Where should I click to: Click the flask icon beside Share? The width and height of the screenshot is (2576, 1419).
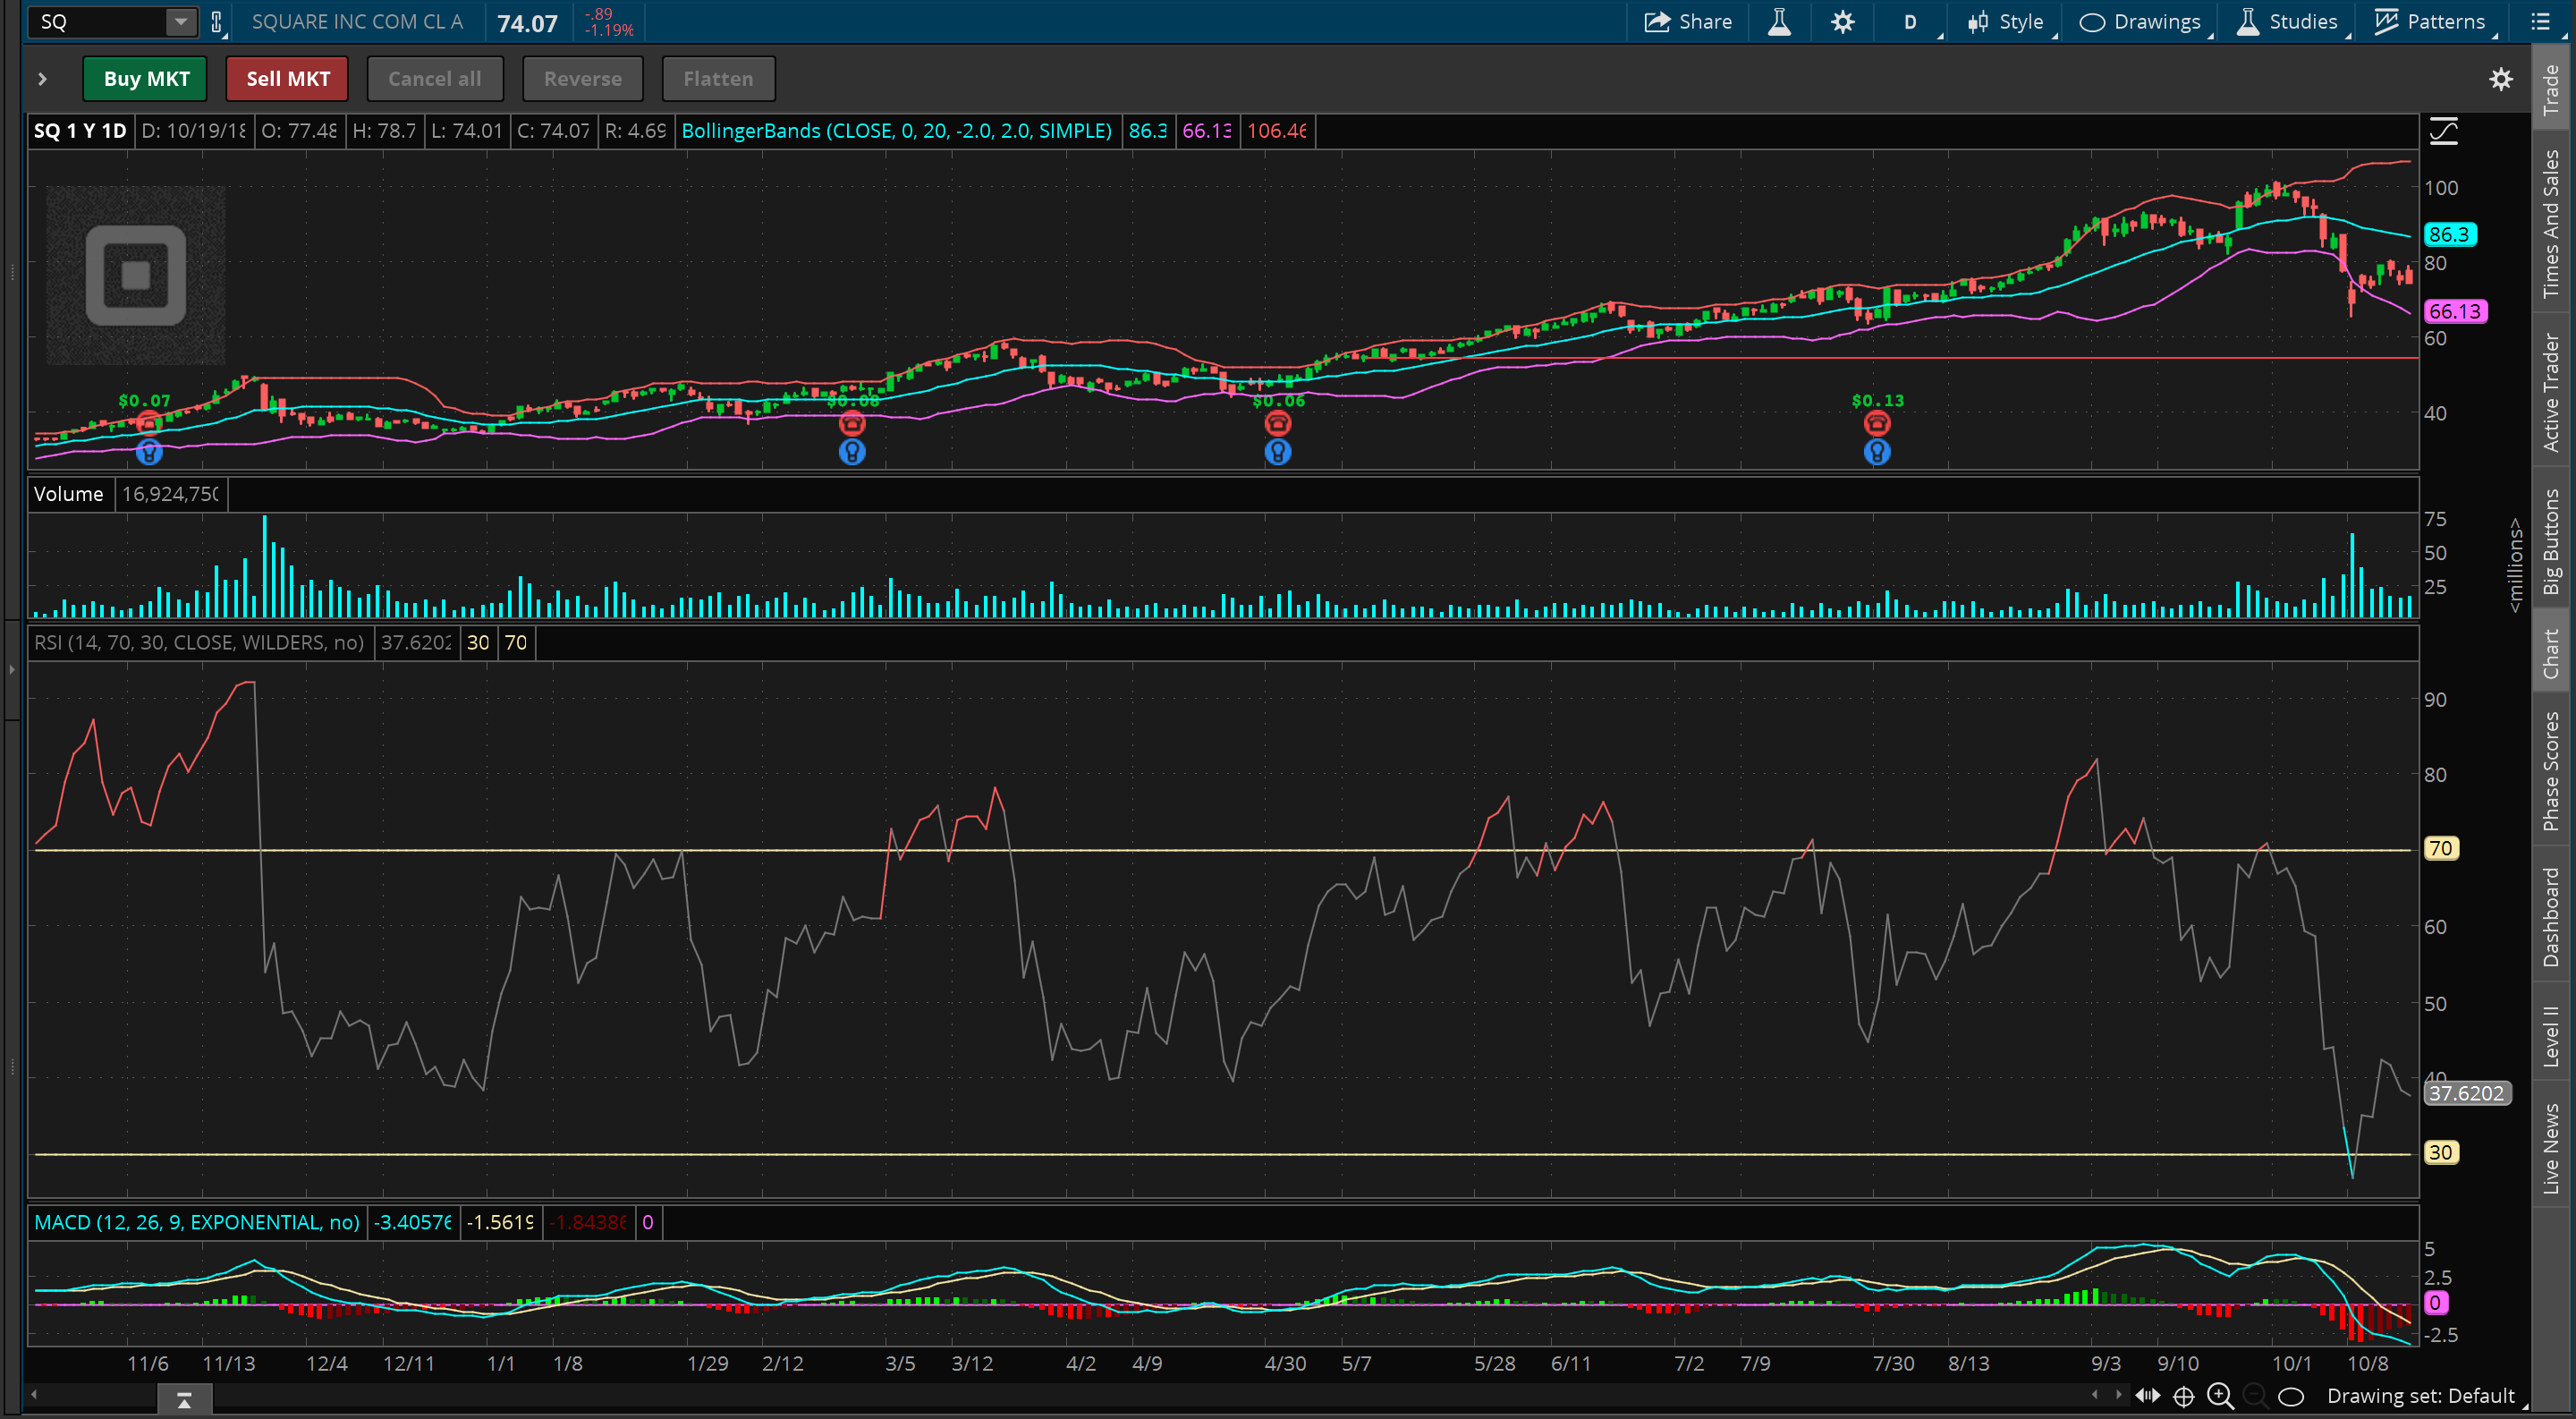click(x=1779, y=22)
